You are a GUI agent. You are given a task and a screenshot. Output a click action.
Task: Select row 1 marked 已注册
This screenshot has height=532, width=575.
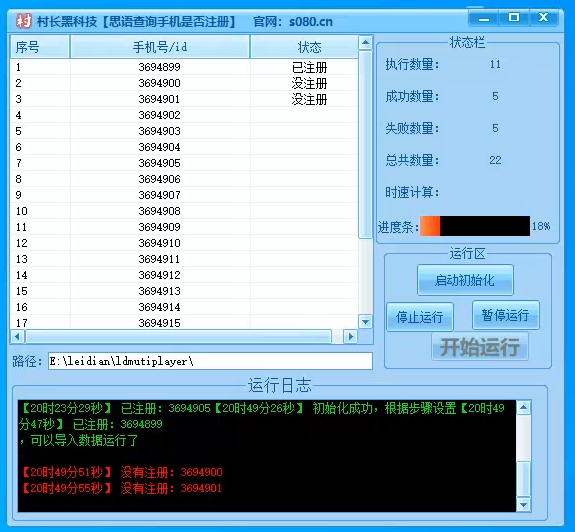[x=184, y=67]
